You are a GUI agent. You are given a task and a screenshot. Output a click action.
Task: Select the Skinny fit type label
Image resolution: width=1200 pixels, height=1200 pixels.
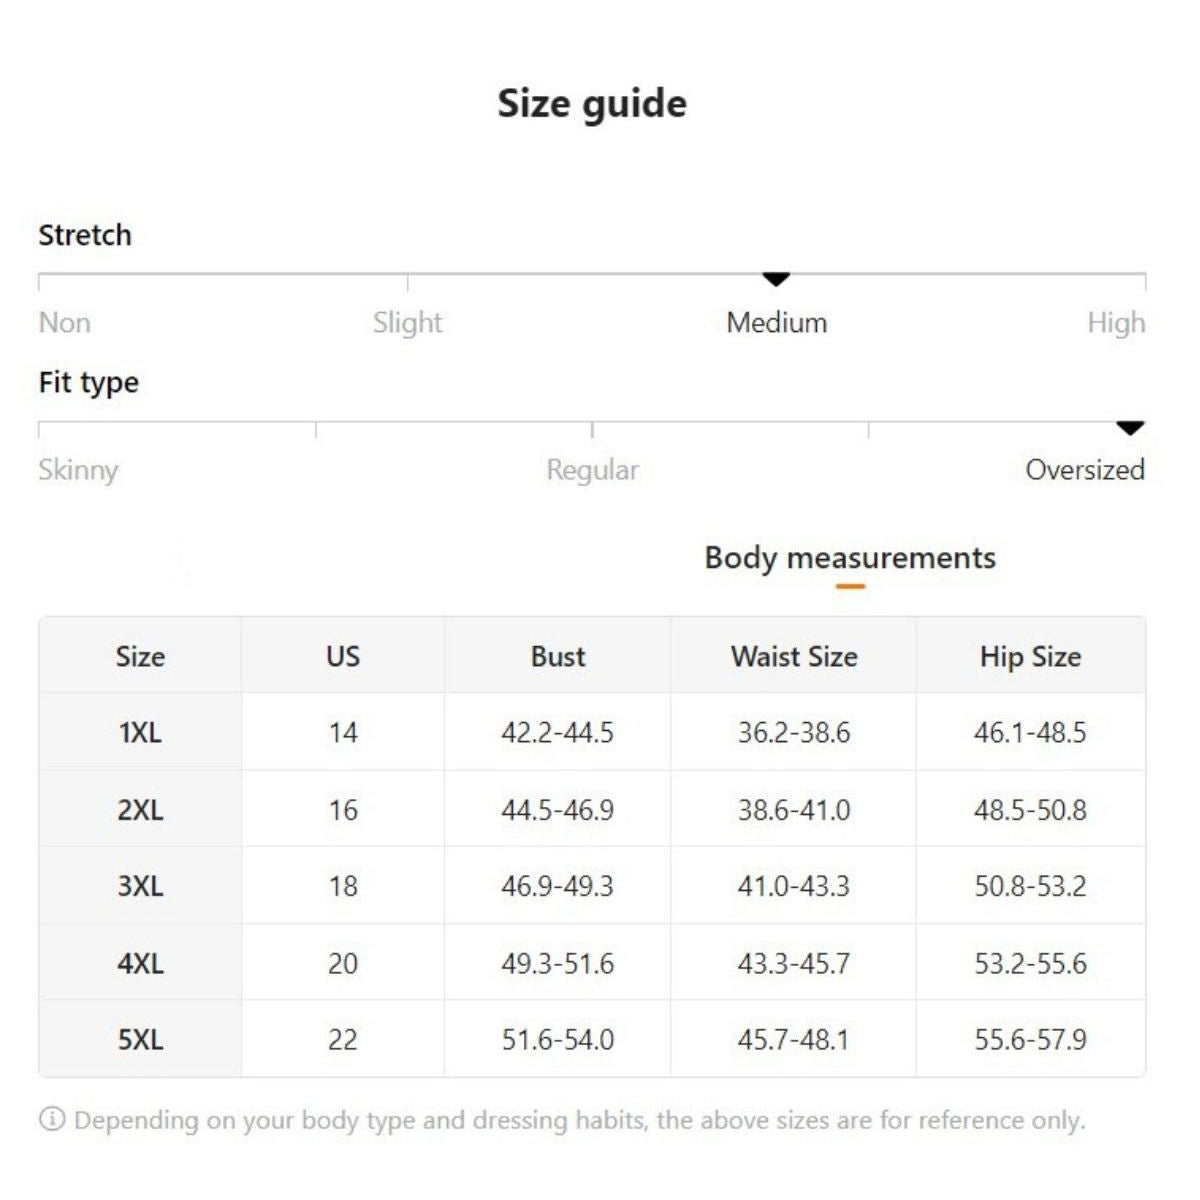point(78,470)
